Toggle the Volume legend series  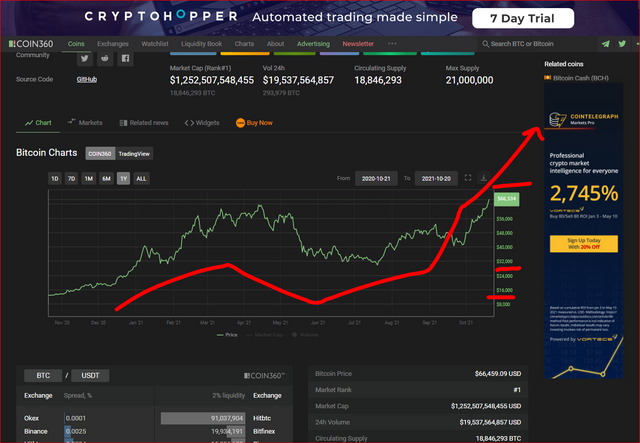tap(305, 335)
